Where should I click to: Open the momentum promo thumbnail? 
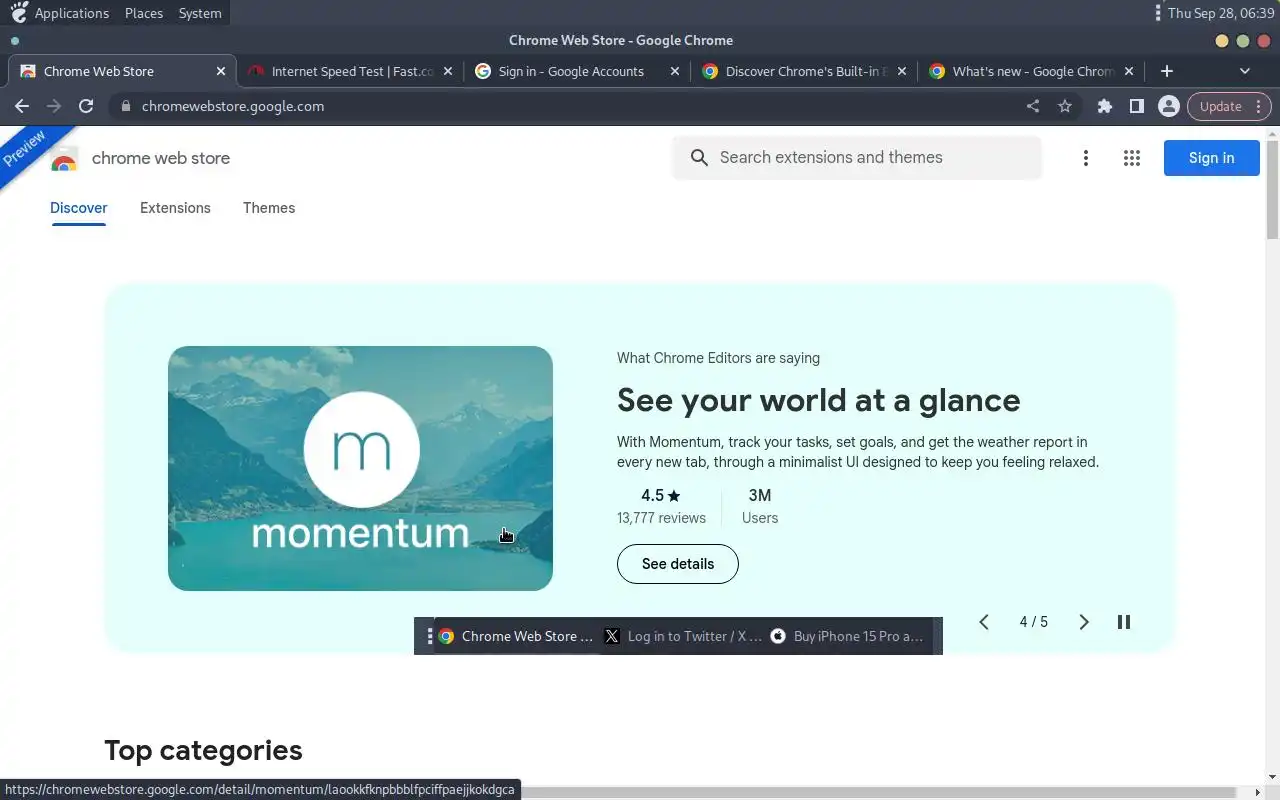pyautogui.click(x=360, y=468)
